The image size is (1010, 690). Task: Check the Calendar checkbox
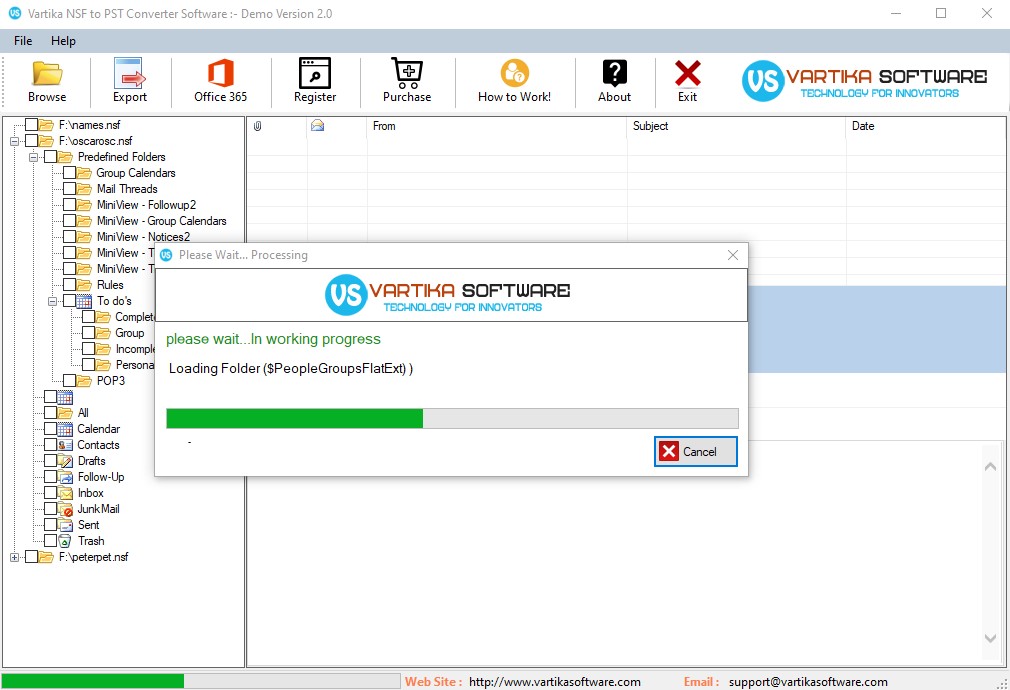[50, 429]
